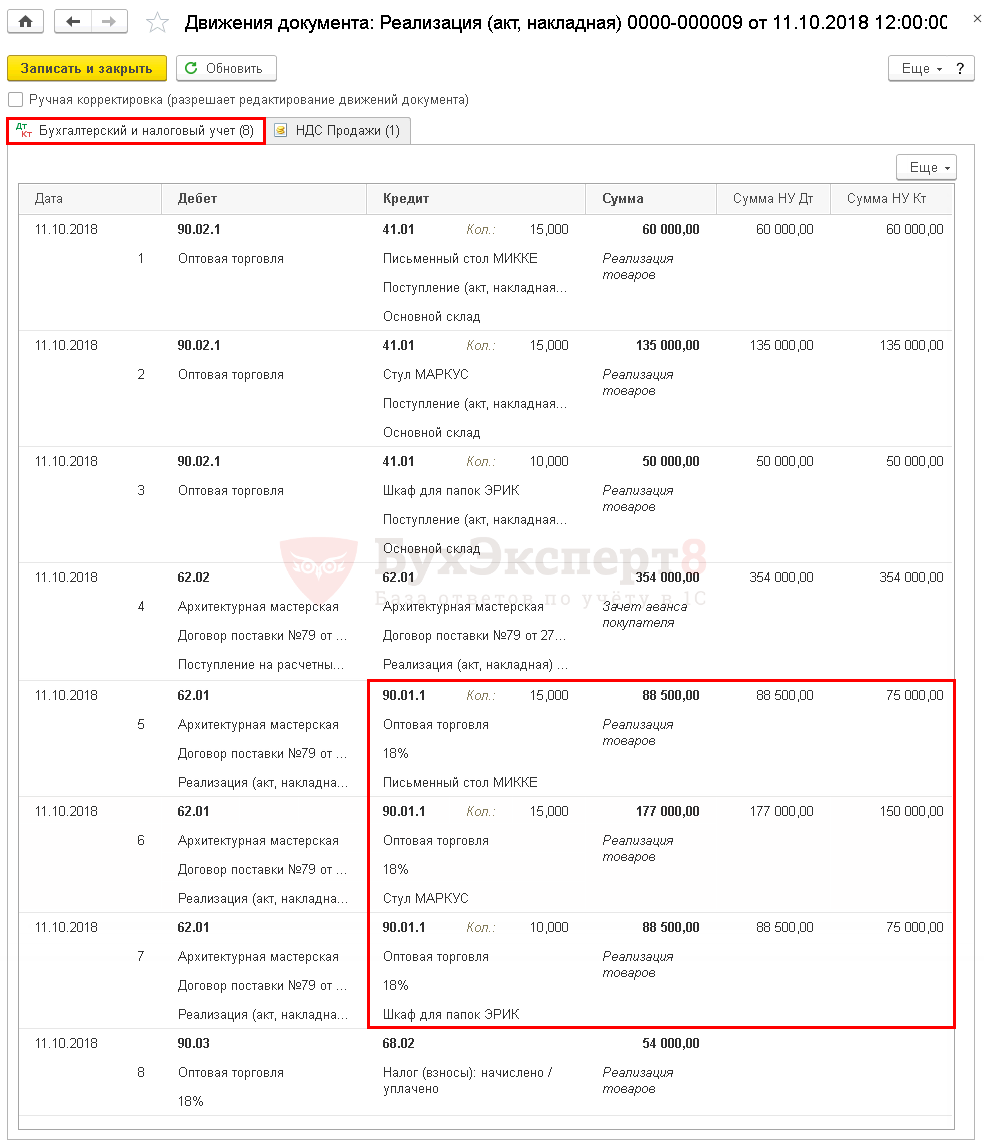Open help with the question mark
Viewport: 984px width, 1144px height.
point(960,69)
